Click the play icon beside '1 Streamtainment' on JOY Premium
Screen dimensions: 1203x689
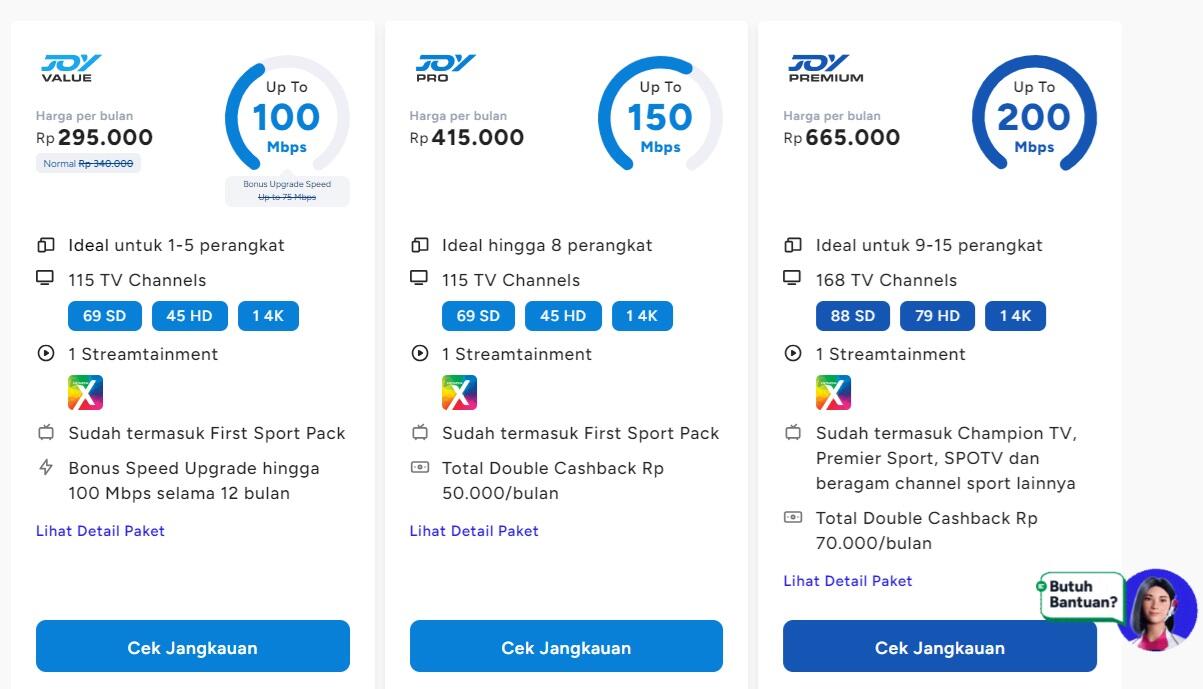pyautogui.click(x=793, y=354)
